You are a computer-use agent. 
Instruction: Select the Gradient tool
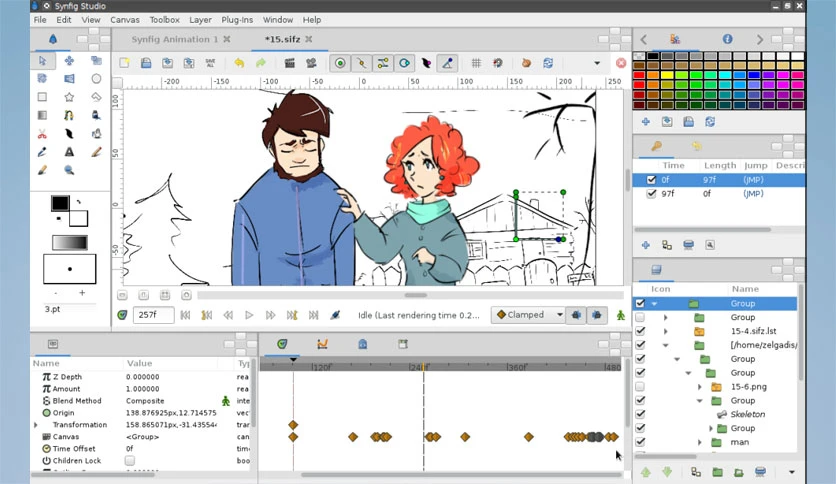[x=43, y=115]
